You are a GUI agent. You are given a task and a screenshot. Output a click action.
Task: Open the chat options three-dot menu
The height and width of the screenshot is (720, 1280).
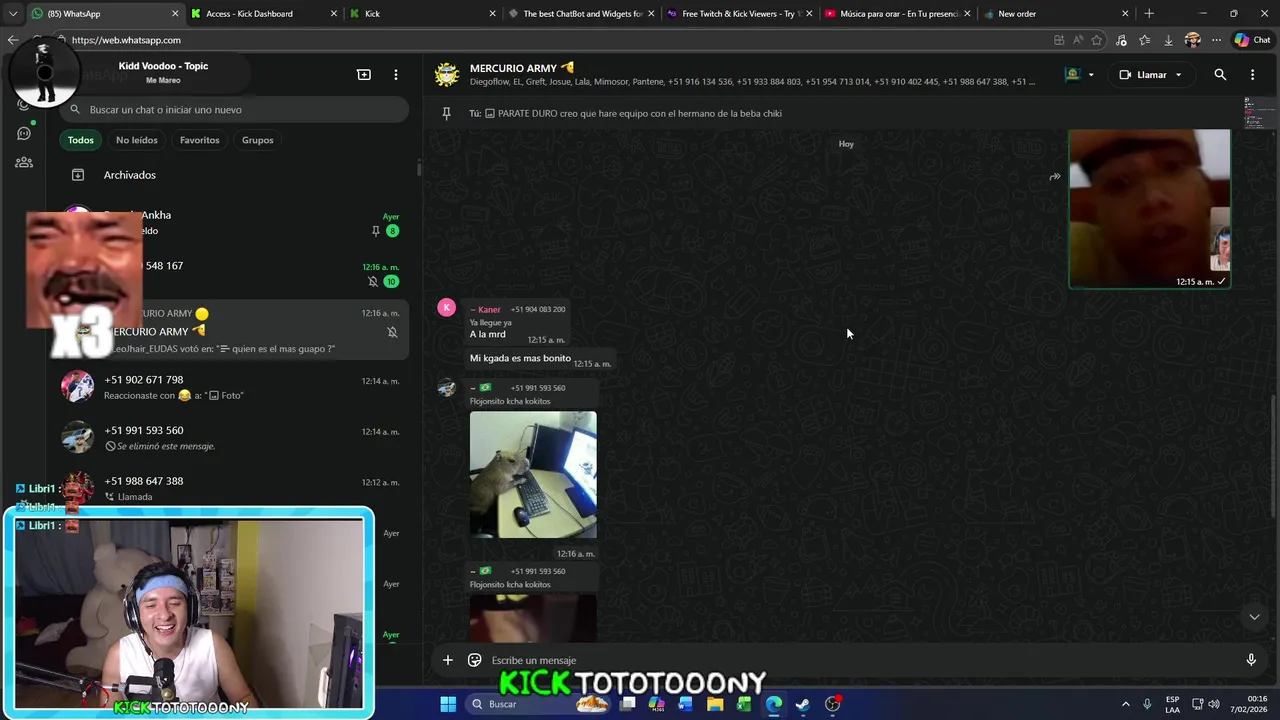(x=1252, y=75)
